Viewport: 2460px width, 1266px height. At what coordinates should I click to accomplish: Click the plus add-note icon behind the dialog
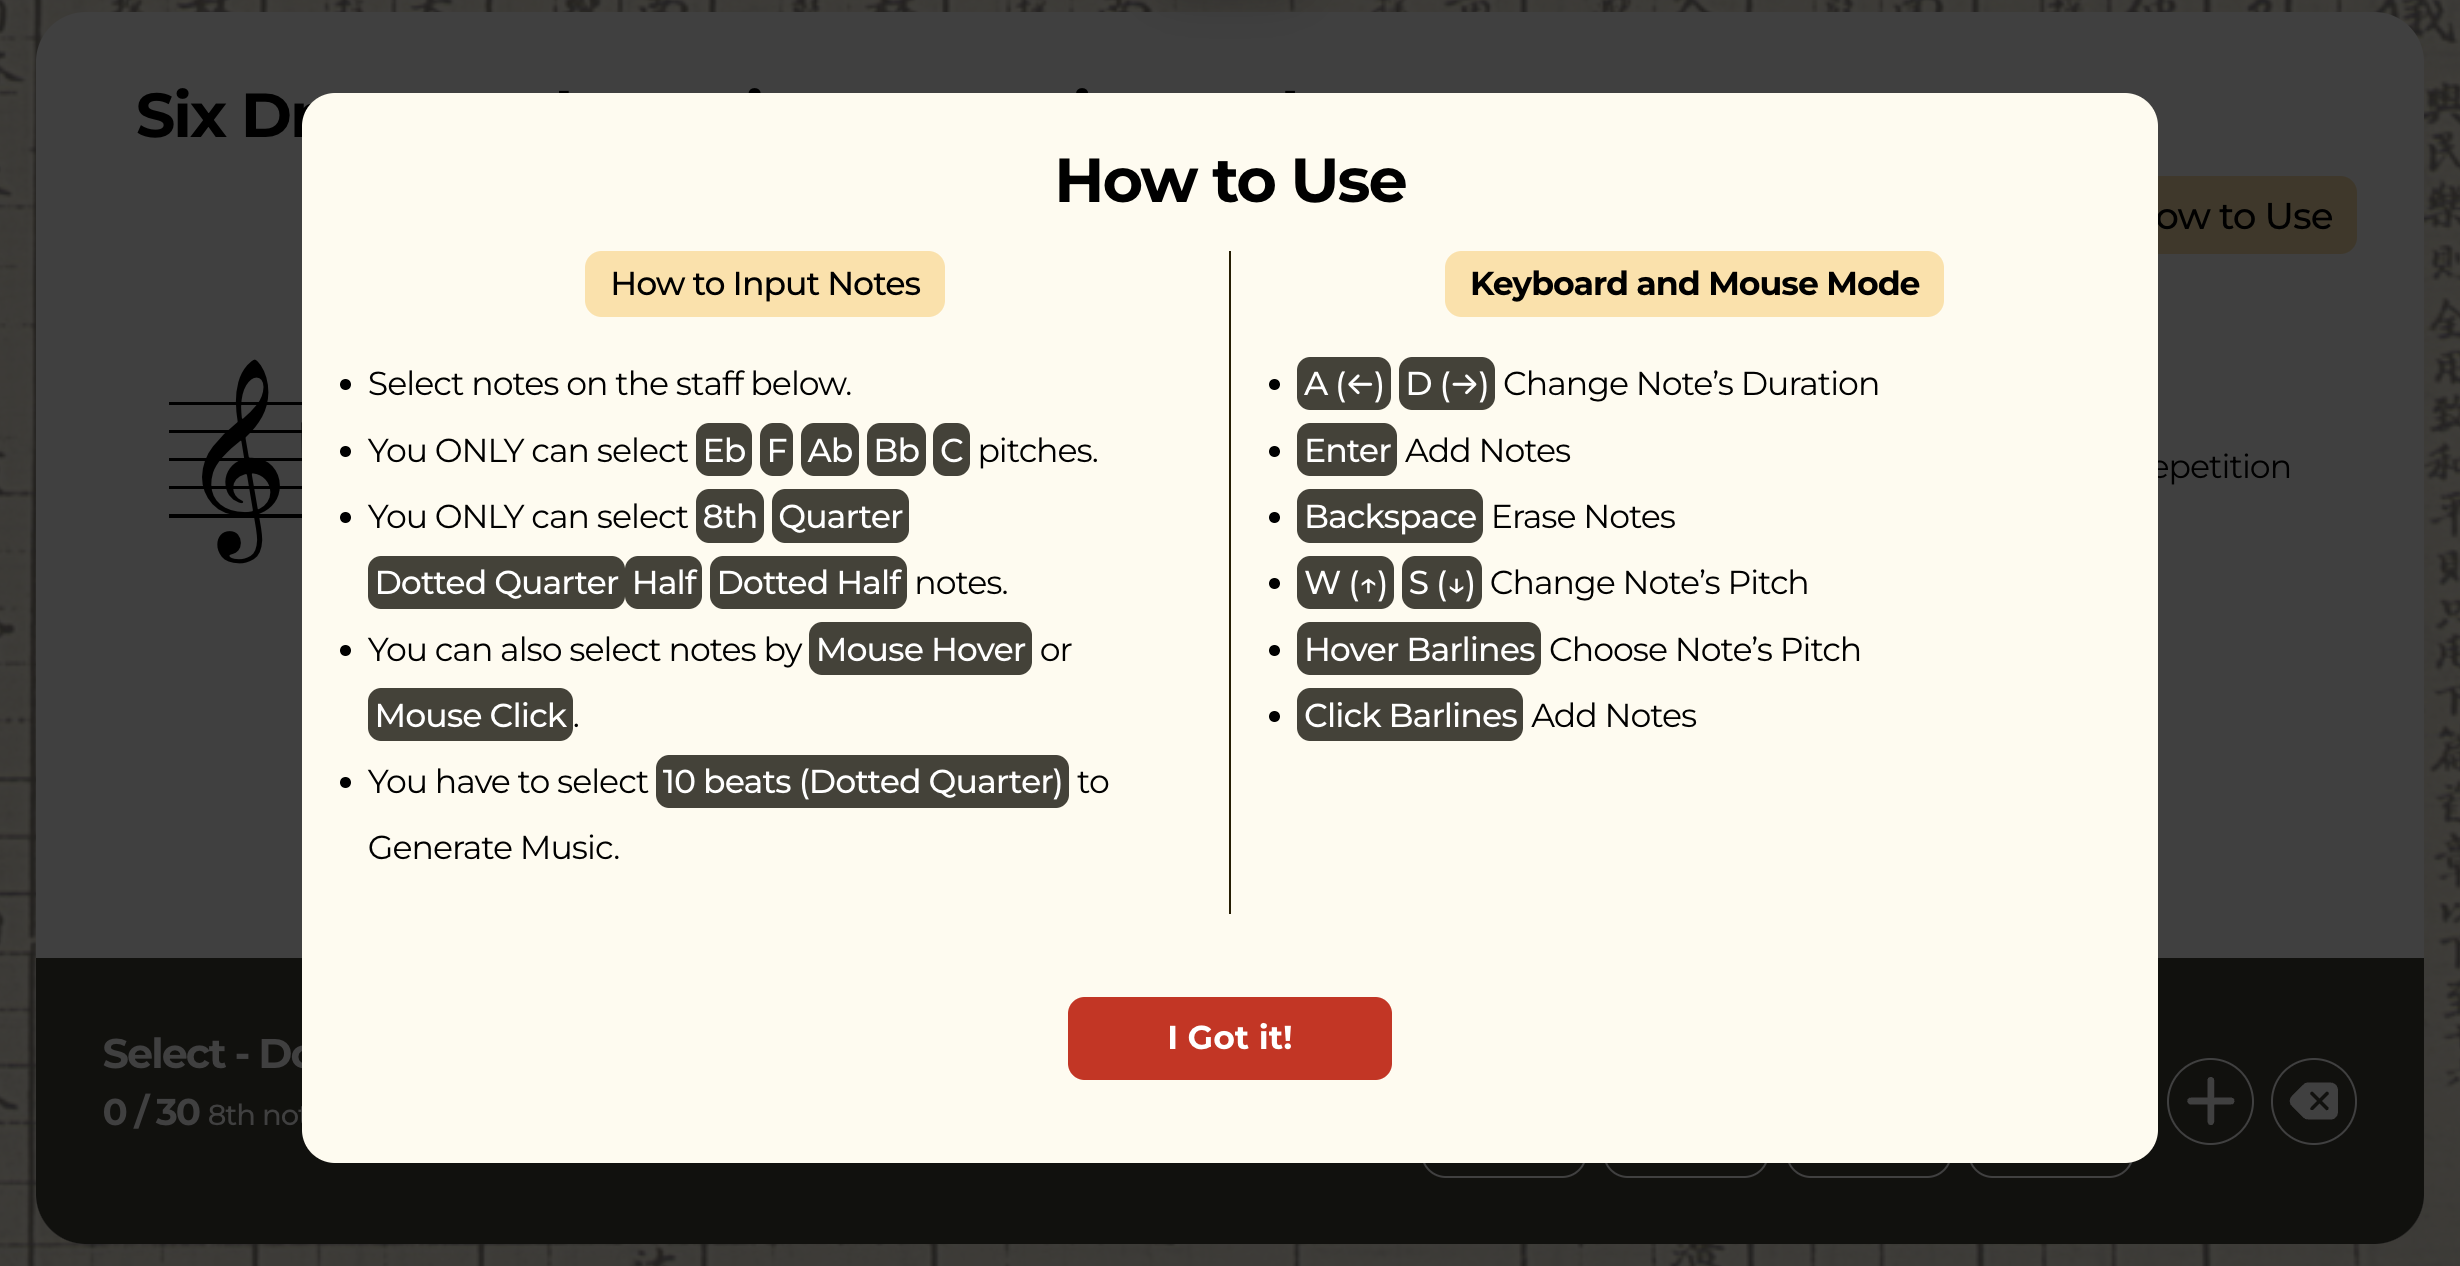pyautogui.click(x=2210, y=1101)
